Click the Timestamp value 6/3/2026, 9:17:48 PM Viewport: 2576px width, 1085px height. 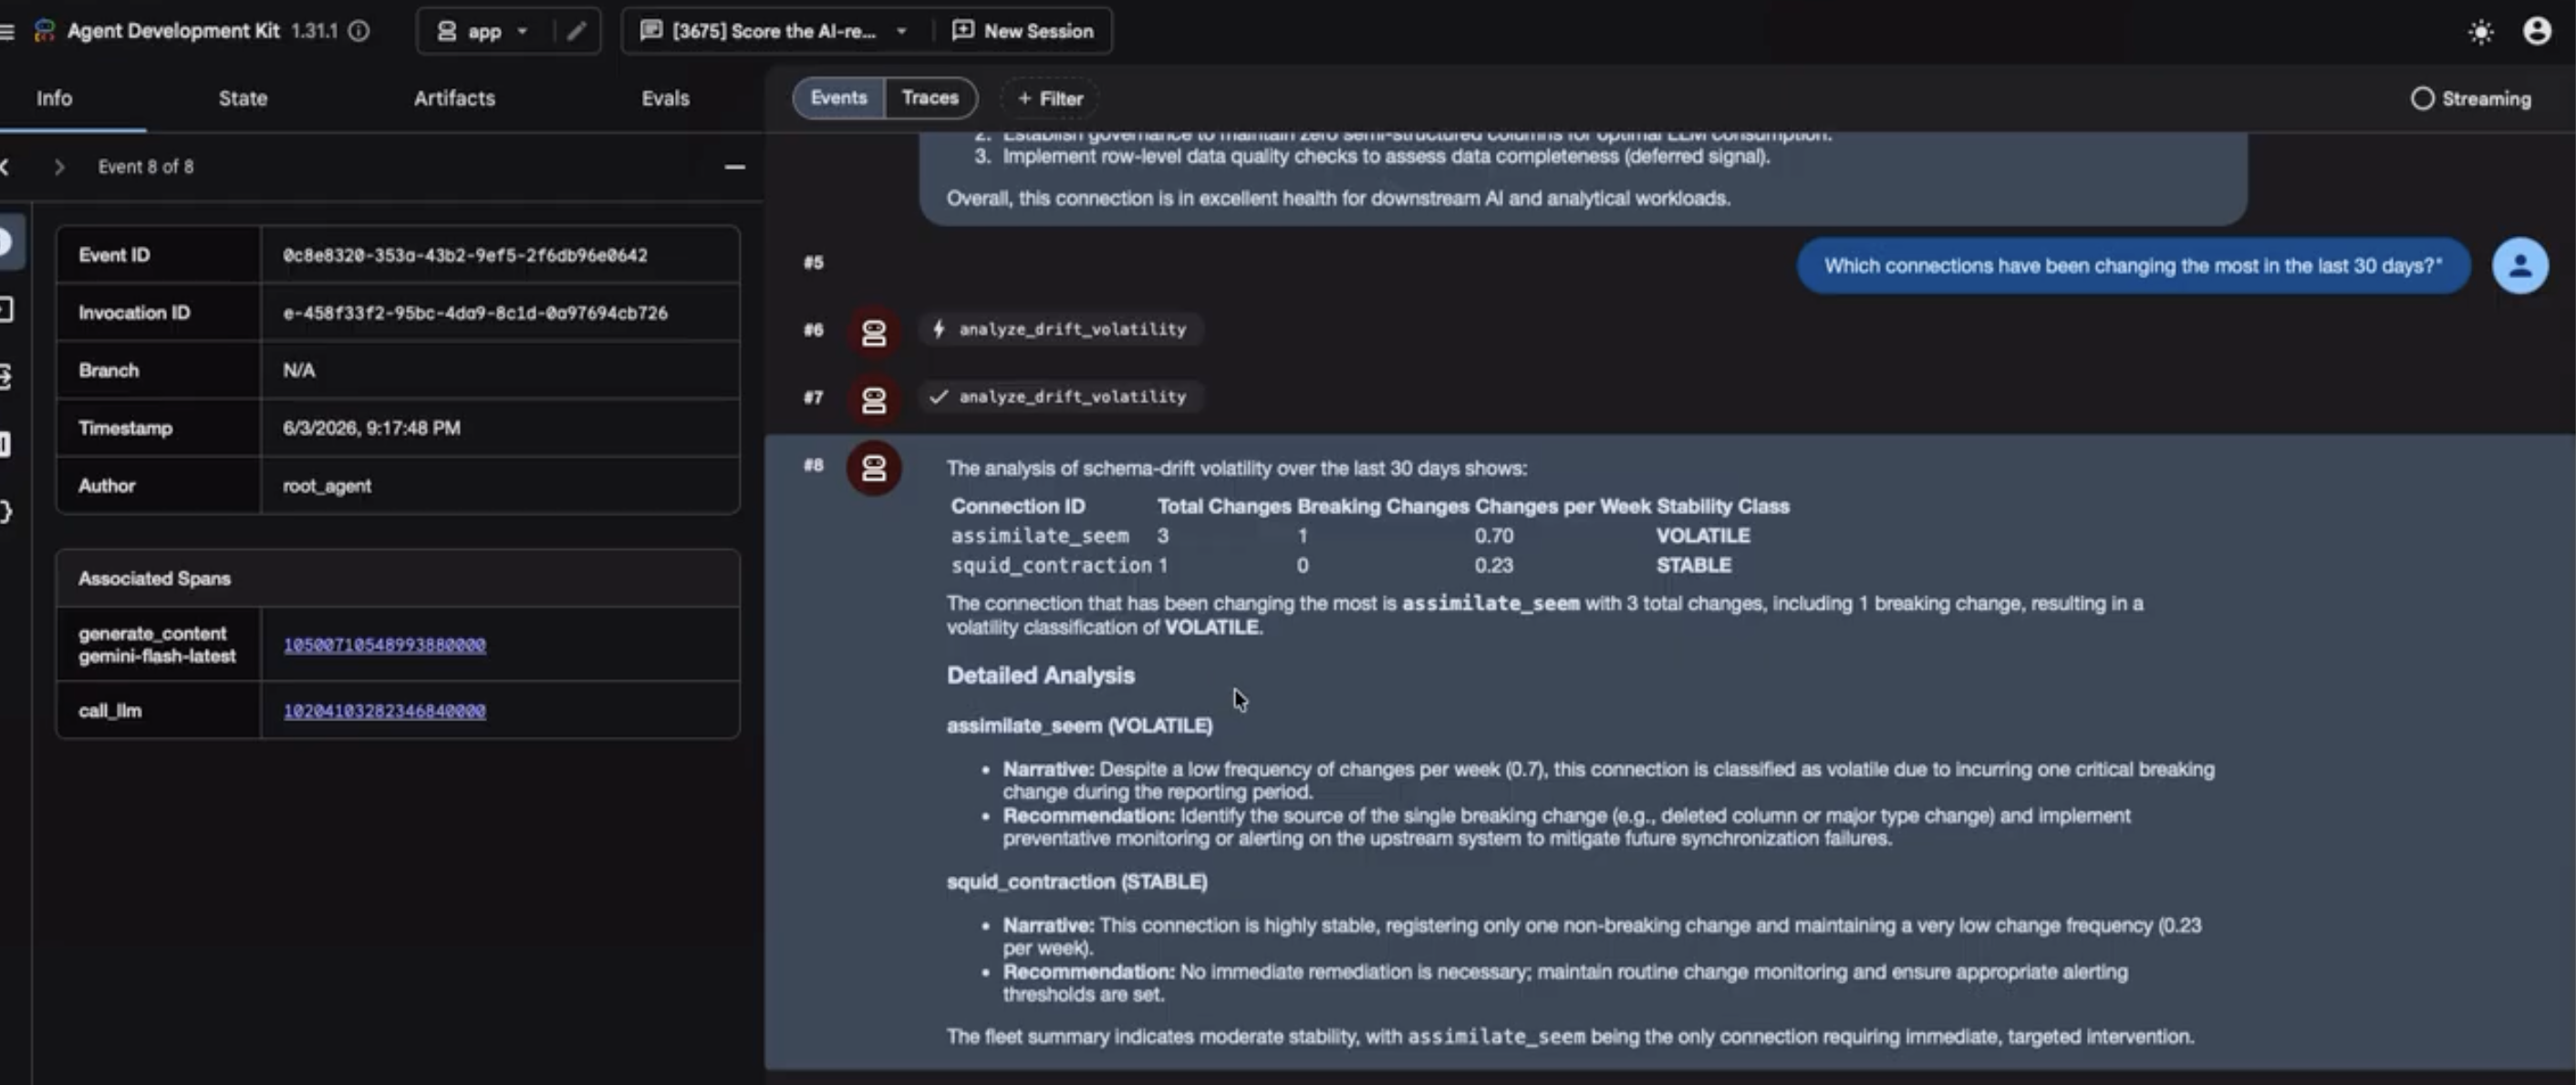coord(371,428)
